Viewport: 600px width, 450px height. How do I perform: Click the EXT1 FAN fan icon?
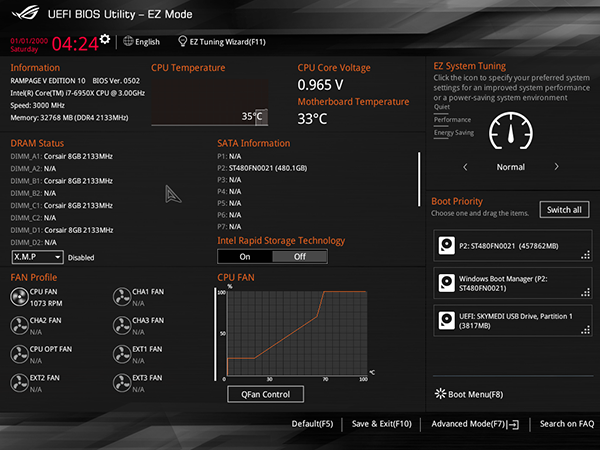tap(122, 354)
